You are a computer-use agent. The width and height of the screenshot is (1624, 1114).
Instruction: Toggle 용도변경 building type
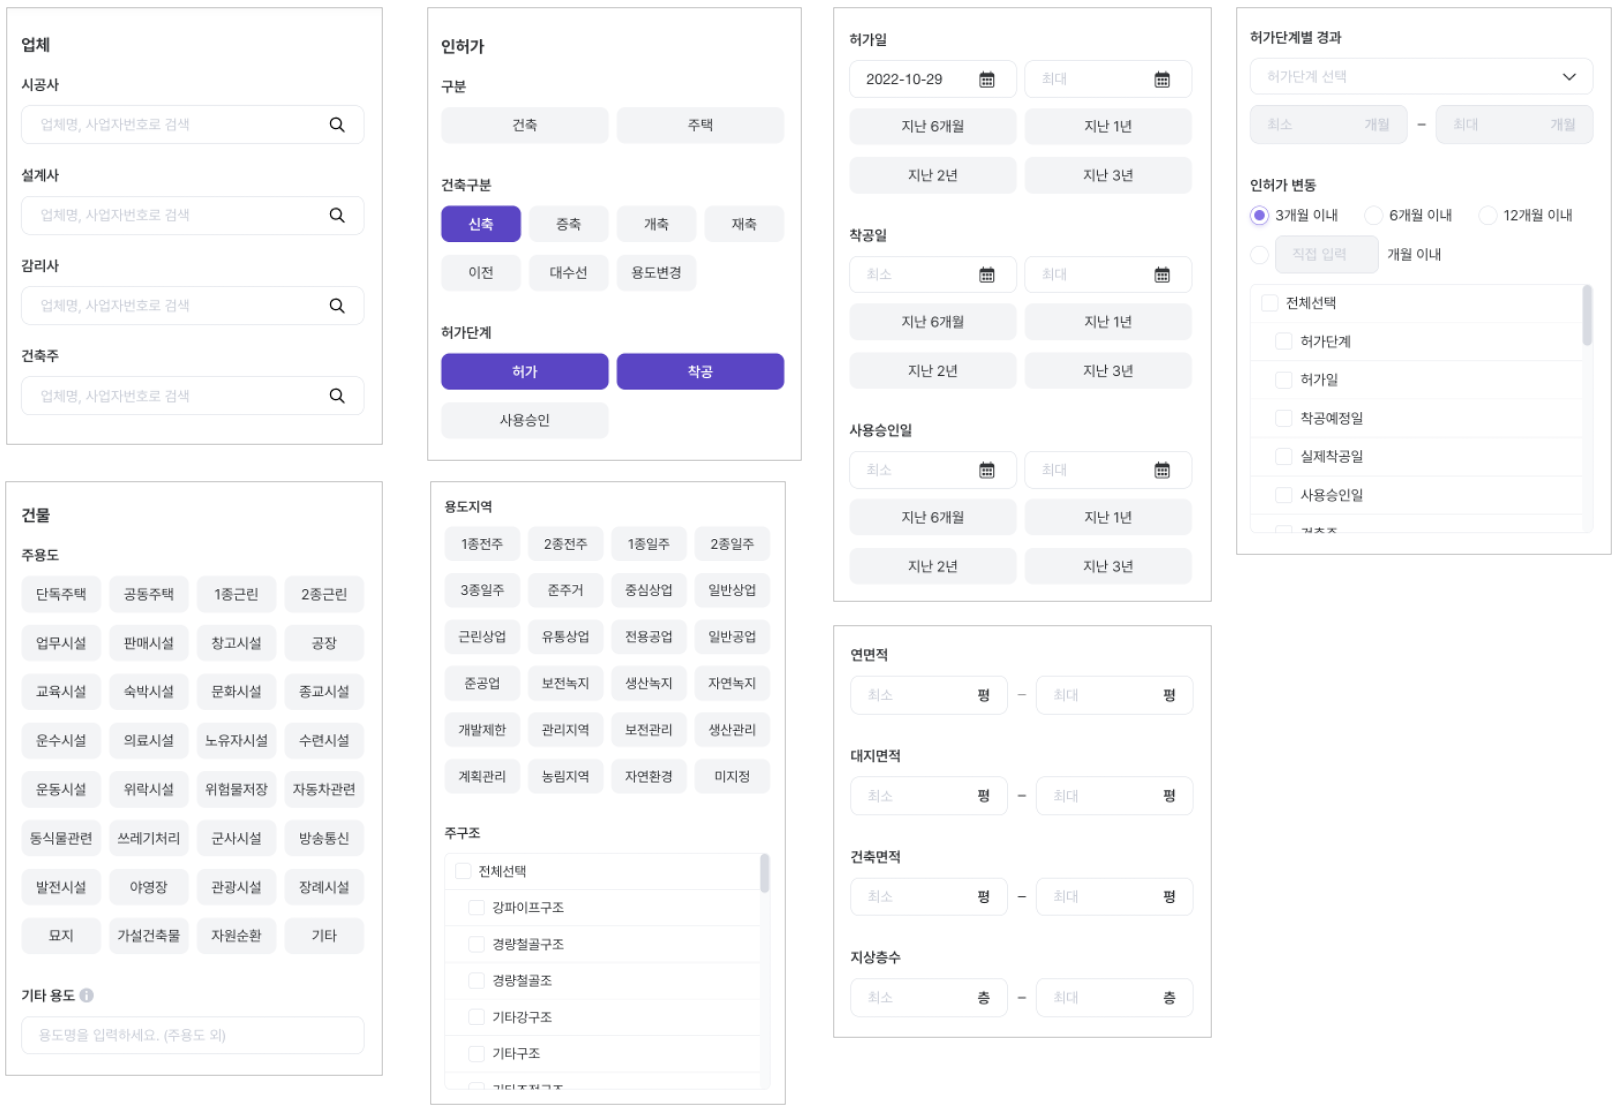[x=656, y=273]
